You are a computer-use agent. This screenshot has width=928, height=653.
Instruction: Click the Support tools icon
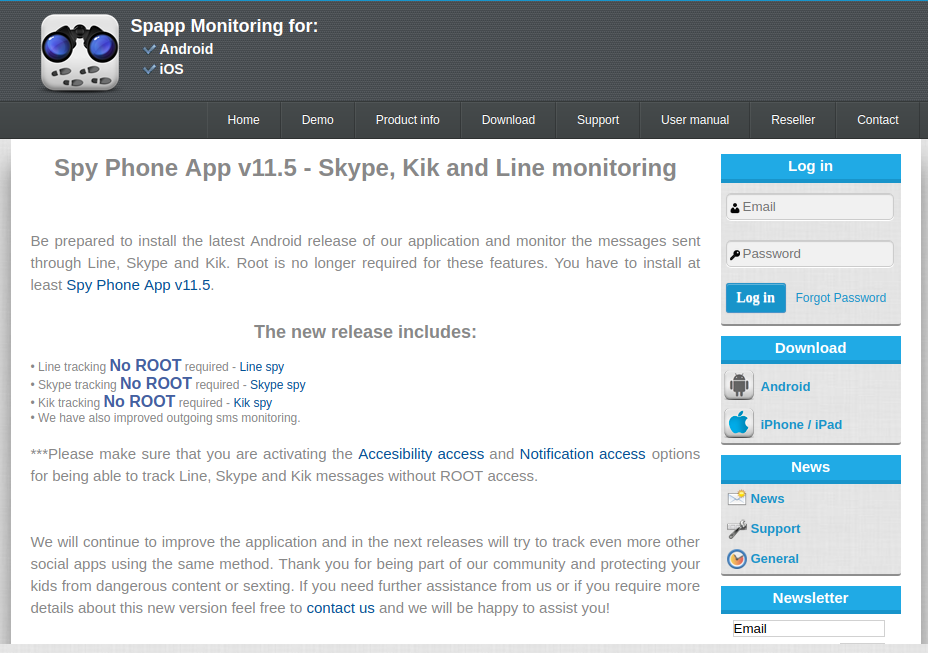pyautogui.click(x=737, y=529)
